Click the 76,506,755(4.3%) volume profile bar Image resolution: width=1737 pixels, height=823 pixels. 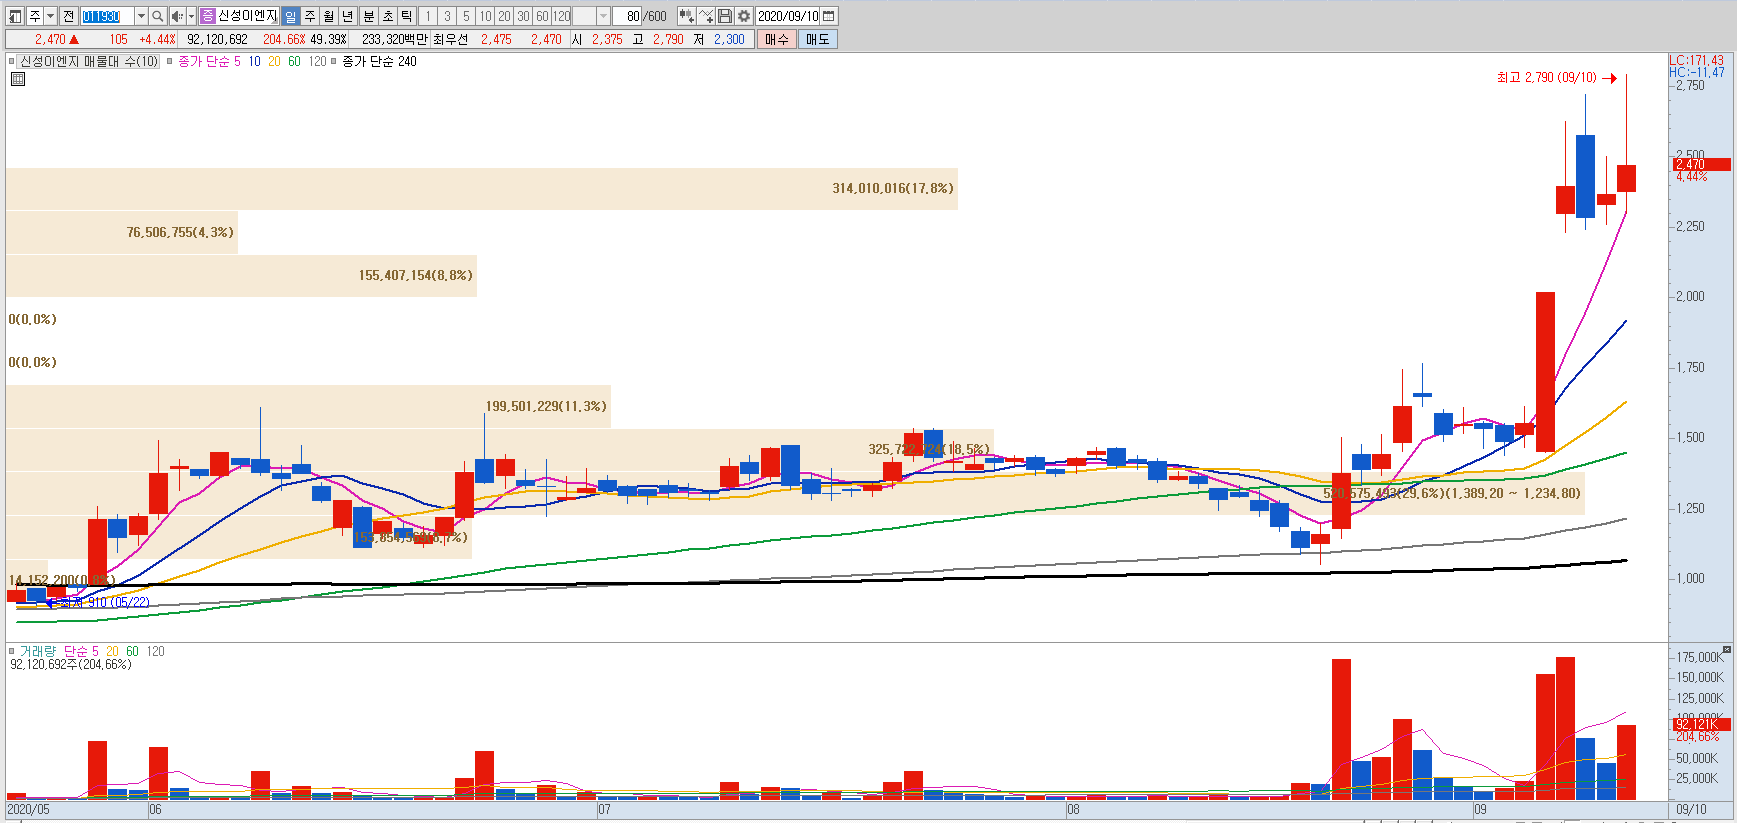(122, 232)
